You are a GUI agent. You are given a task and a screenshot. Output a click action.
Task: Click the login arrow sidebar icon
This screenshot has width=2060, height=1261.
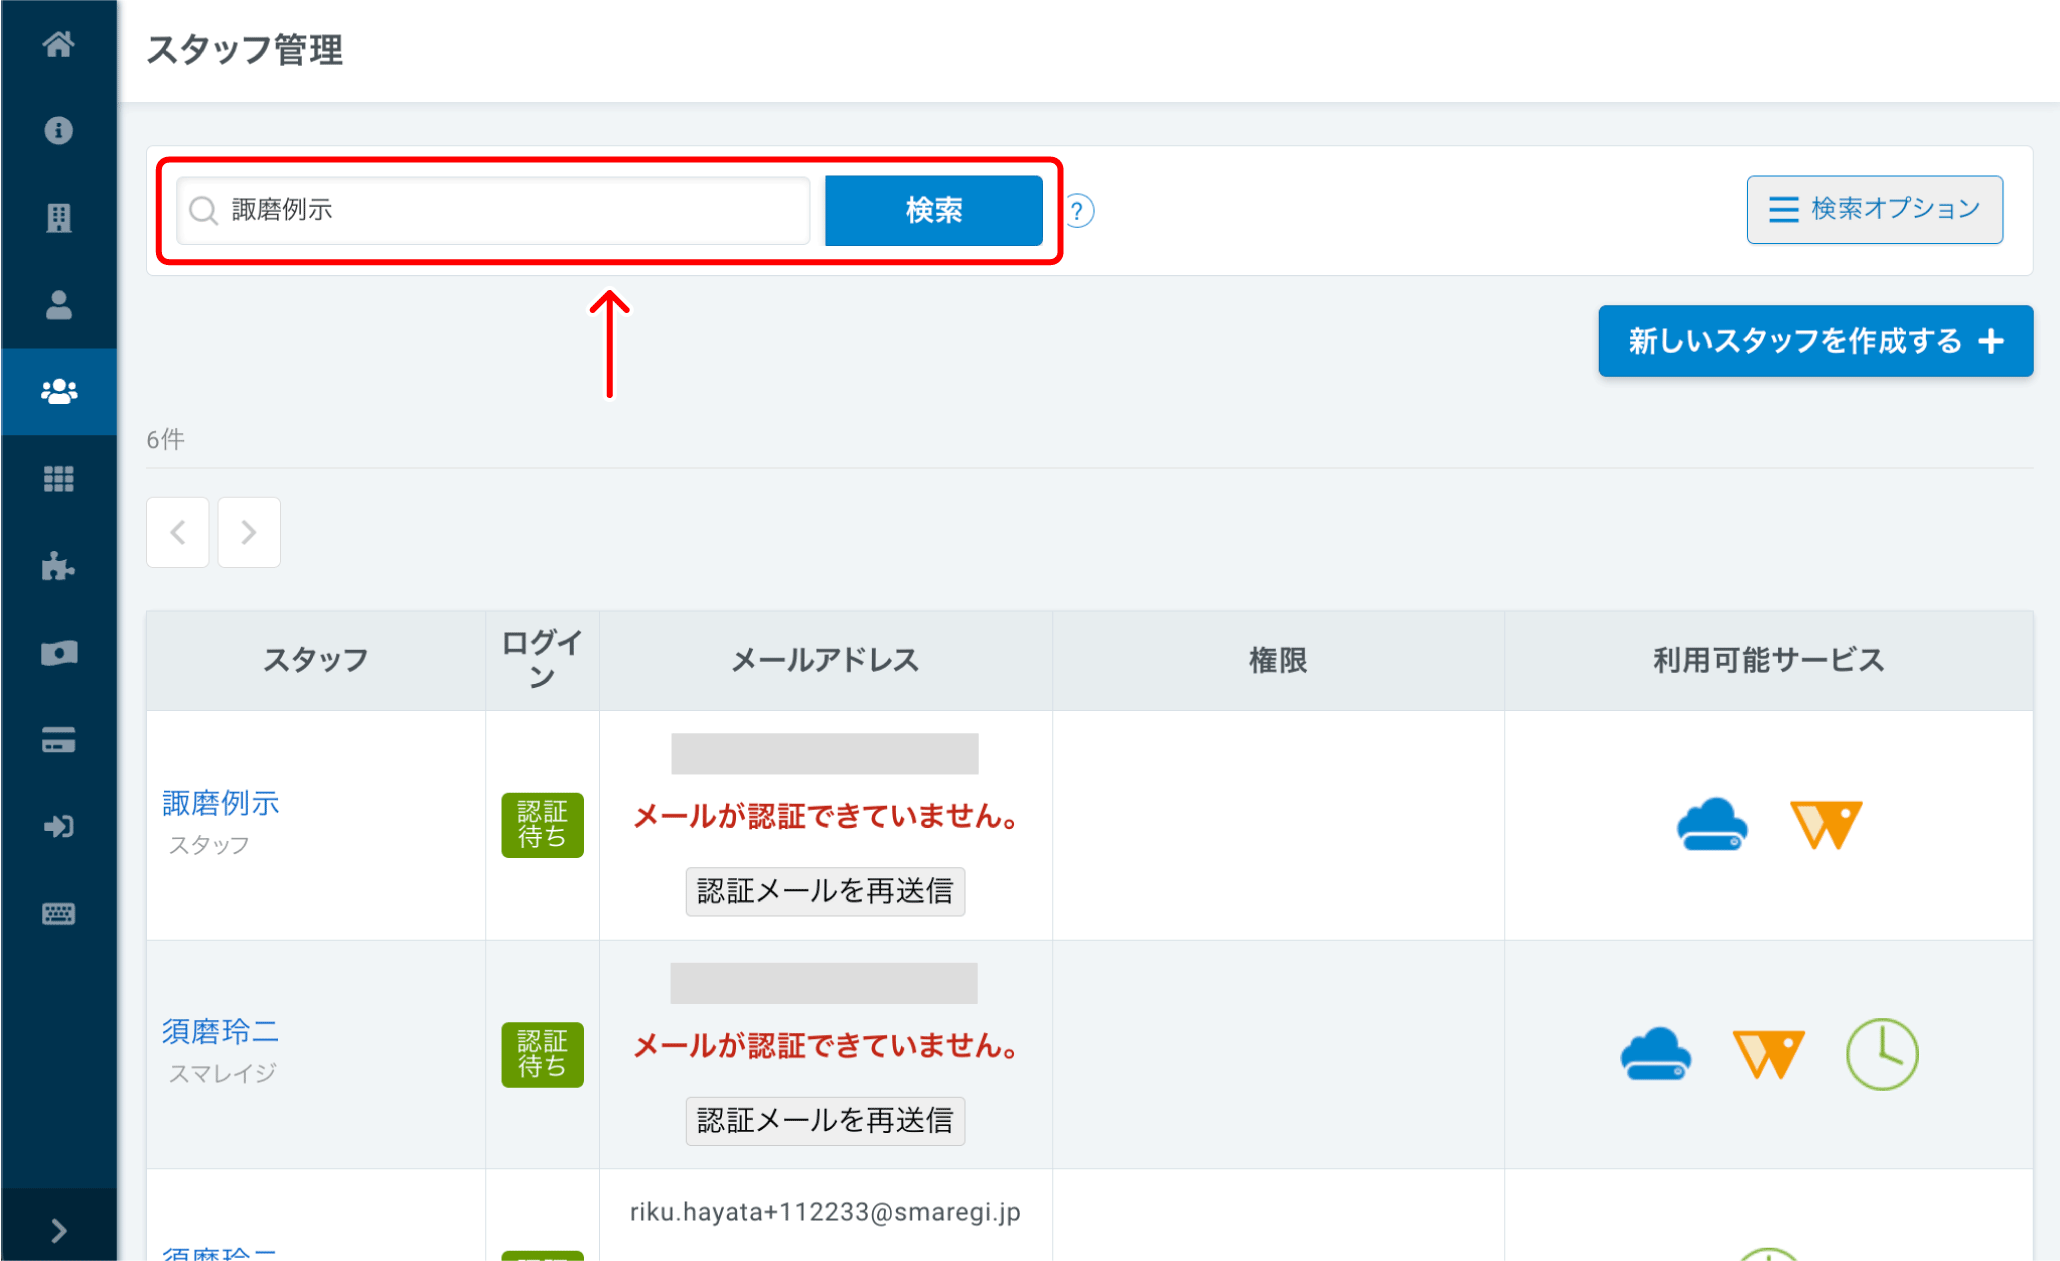click(58, 827)
